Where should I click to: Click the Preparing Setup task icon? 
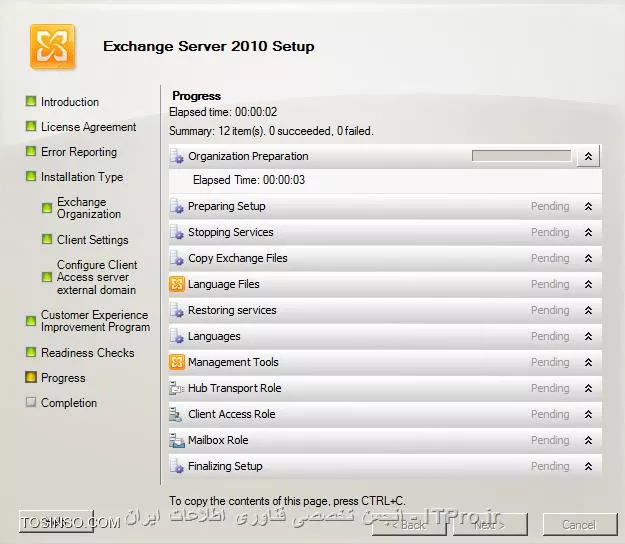[177, 206]
